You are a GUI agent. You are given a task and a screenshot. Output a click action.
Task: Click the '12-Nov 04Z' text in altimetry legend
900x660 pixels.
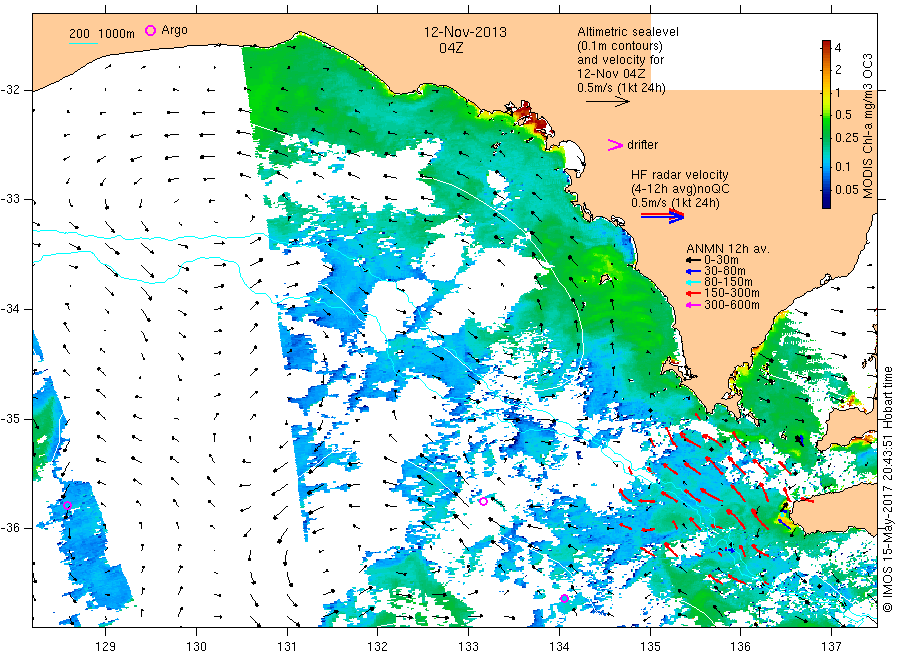pos(611,74)
